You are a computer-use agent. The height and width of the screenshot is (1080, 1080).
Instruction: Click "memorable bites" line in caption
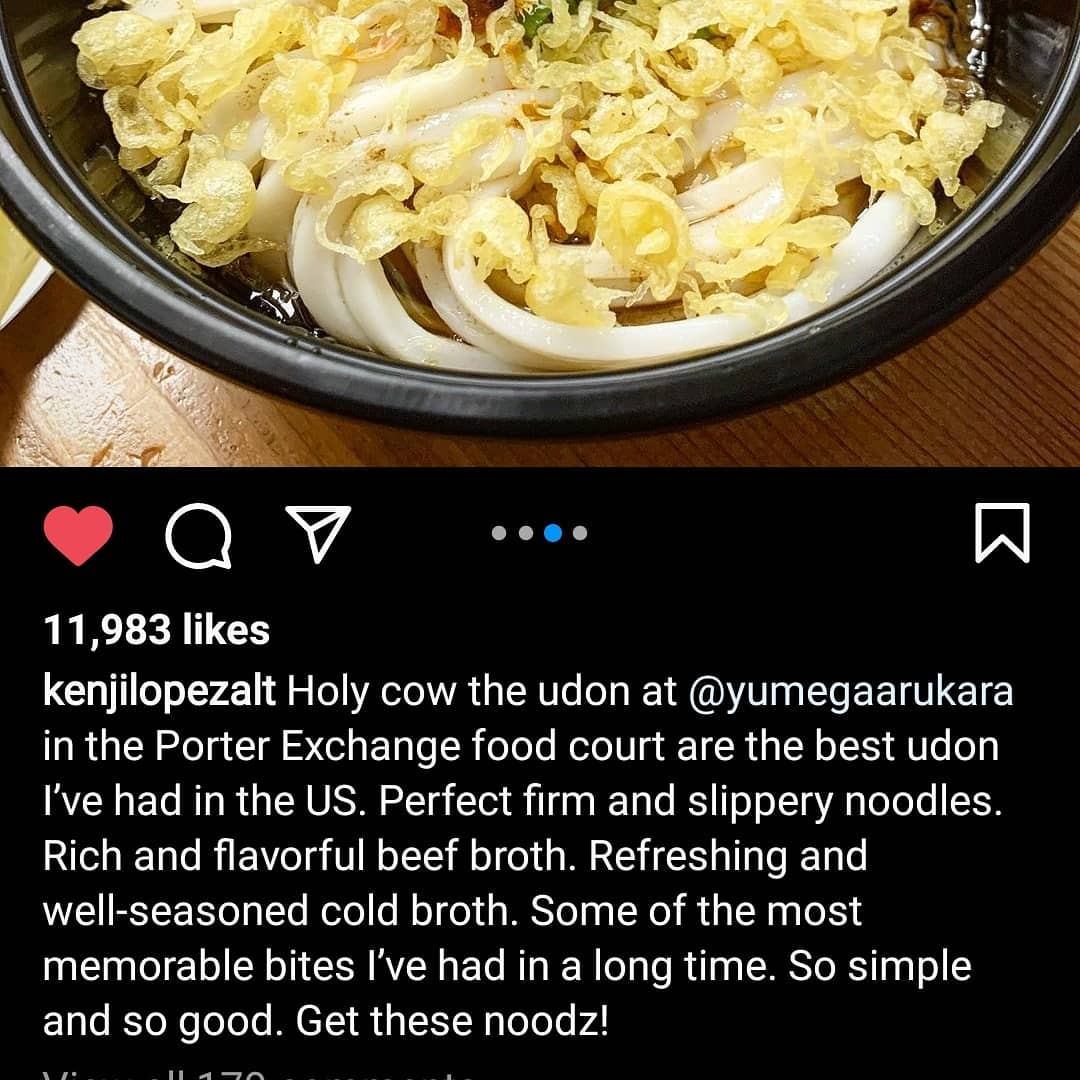(x=198, y=966)
